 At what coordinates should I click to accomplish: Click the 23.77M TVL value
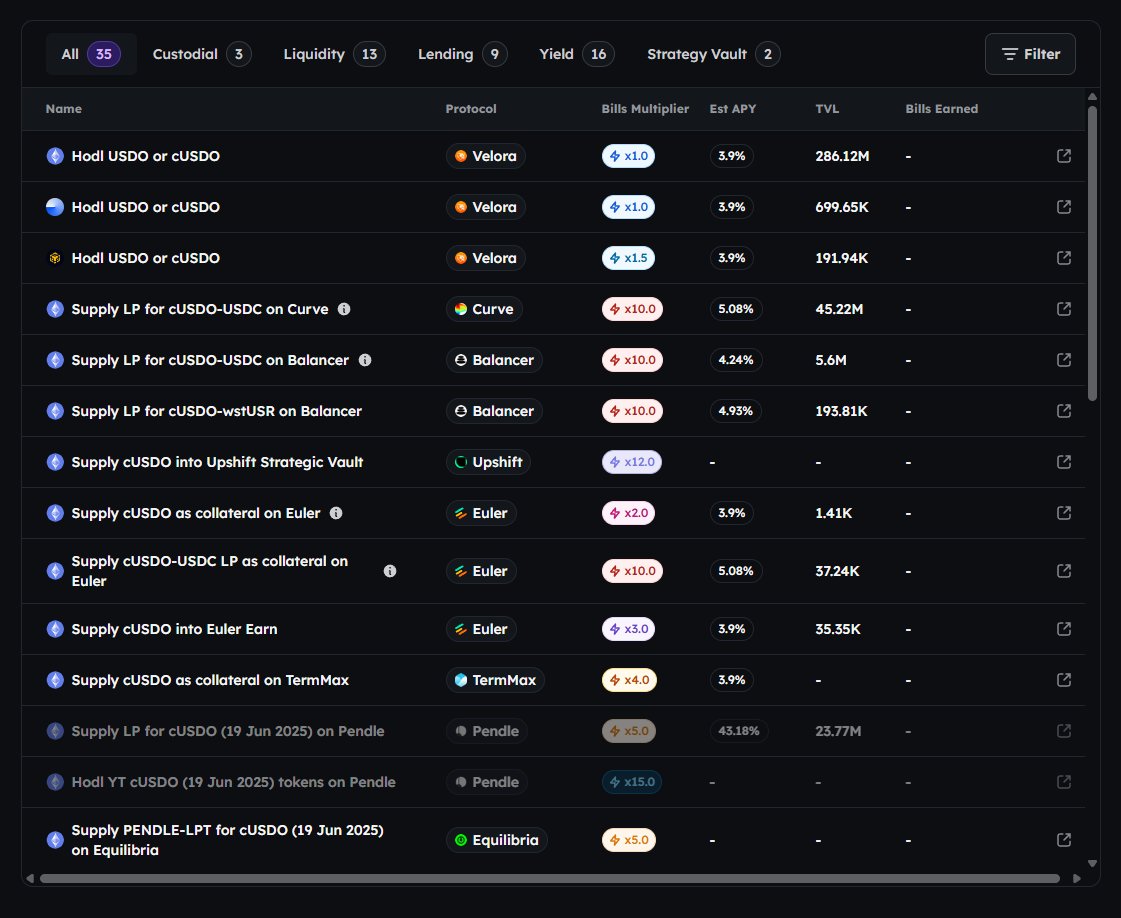point(838,731)
